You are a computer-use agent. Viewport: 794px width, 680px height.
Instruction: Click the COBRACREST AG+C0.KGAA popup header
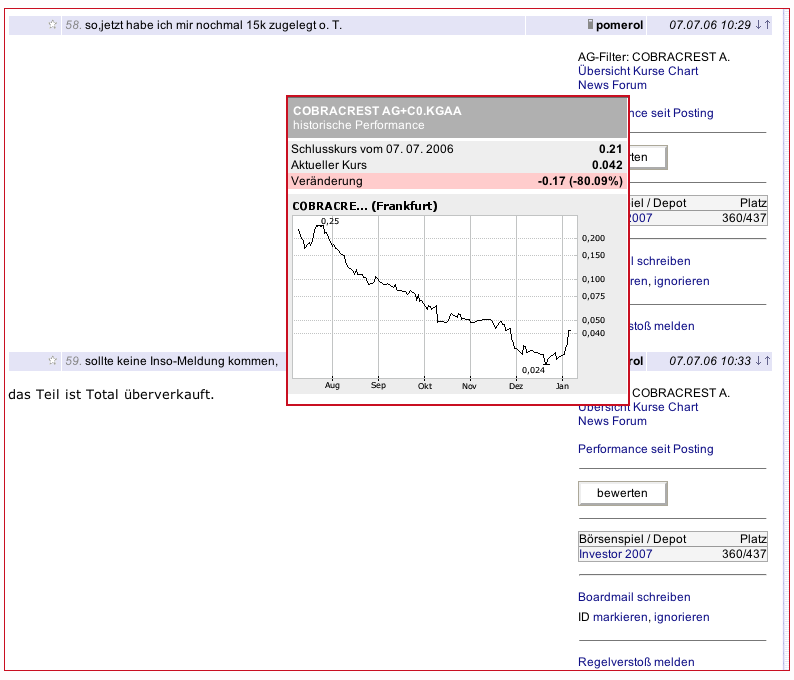click(x=458, y=118)
